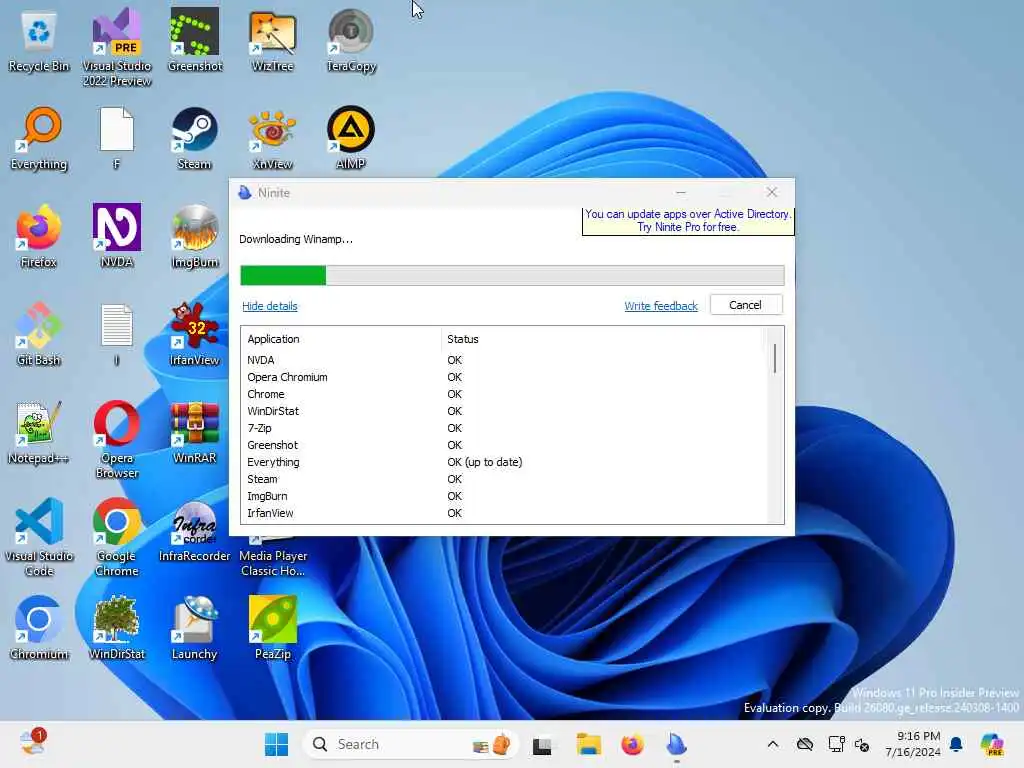Open File Explorer from the taskbar
The height and width of the screenshot is (768, 1024).
[x=588, y=744]
